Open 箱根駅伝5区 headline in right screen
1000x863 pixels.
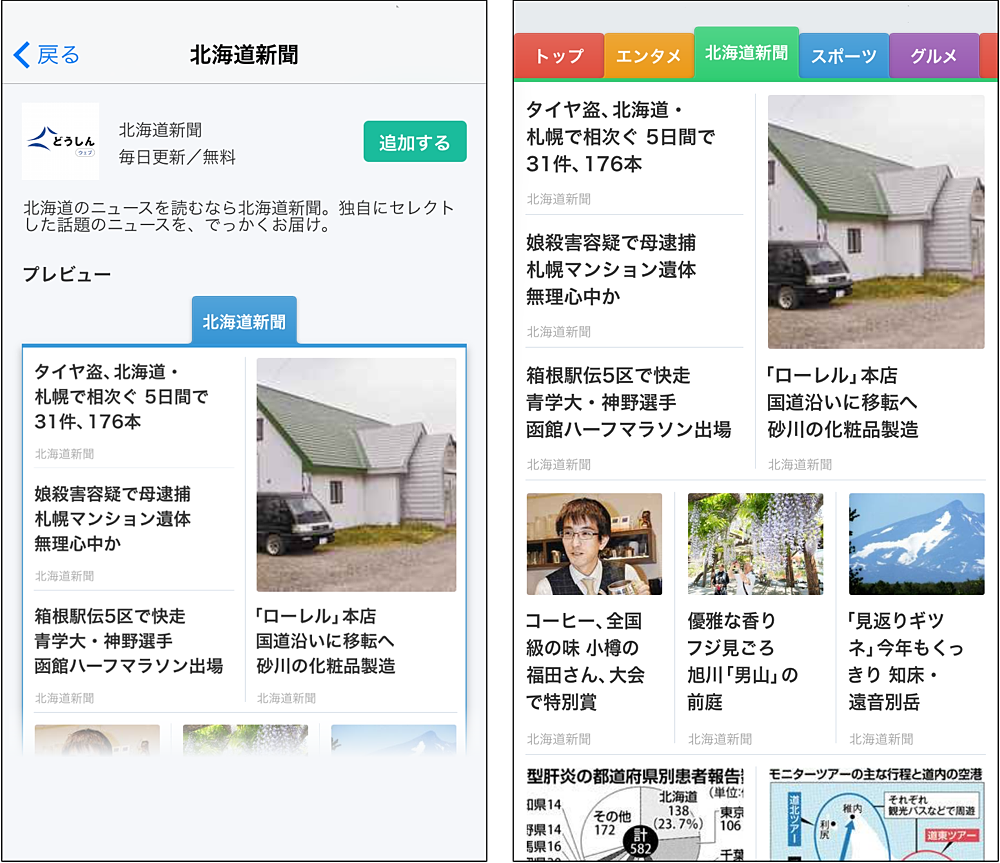[629, 402]
